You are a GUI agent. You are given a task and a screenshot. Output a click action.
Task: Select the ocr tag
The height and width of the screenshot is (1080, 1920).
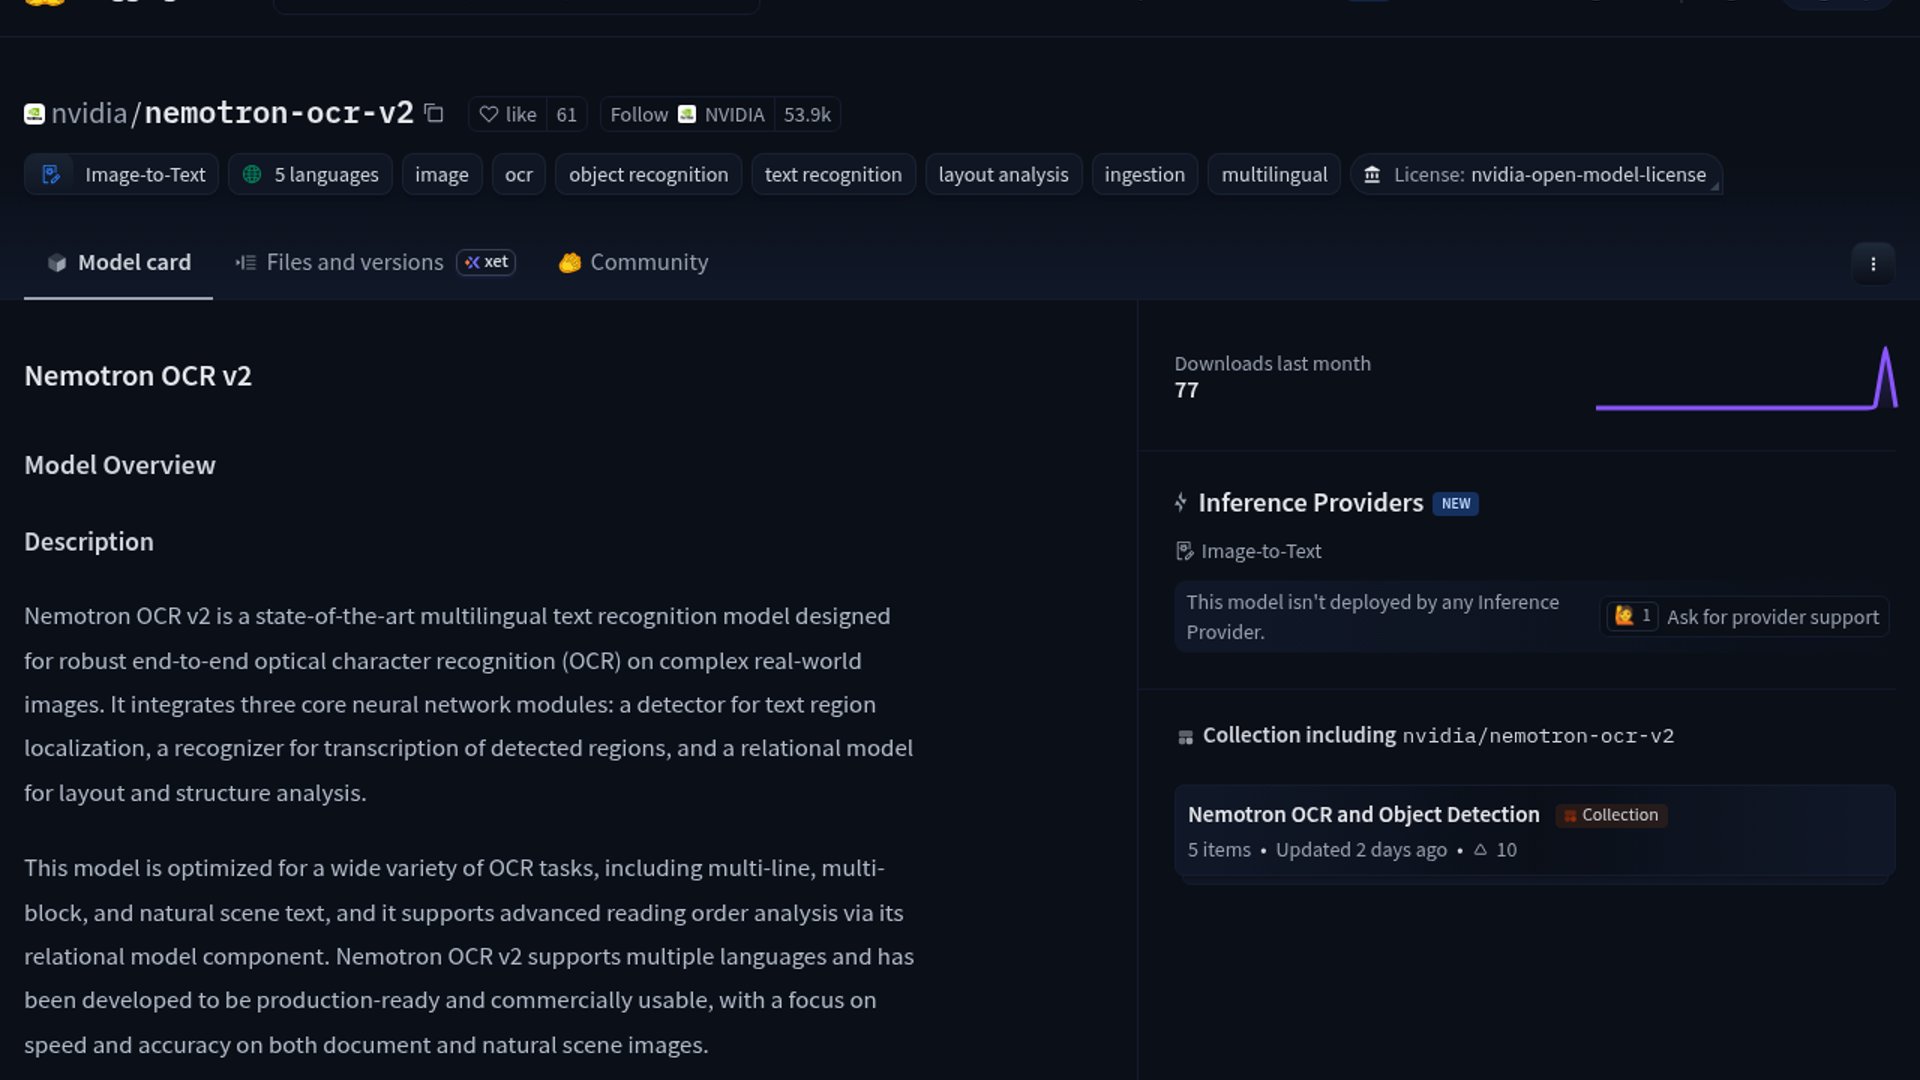click(x=518, y=174)
